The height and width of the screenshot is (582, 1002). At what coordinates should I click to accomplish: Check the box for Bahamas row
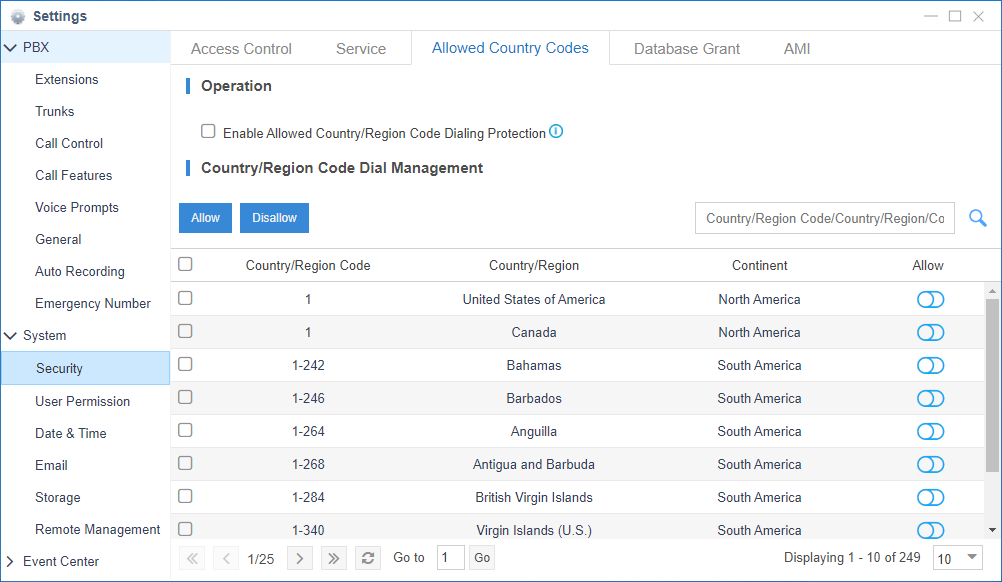tap(185, 364)
